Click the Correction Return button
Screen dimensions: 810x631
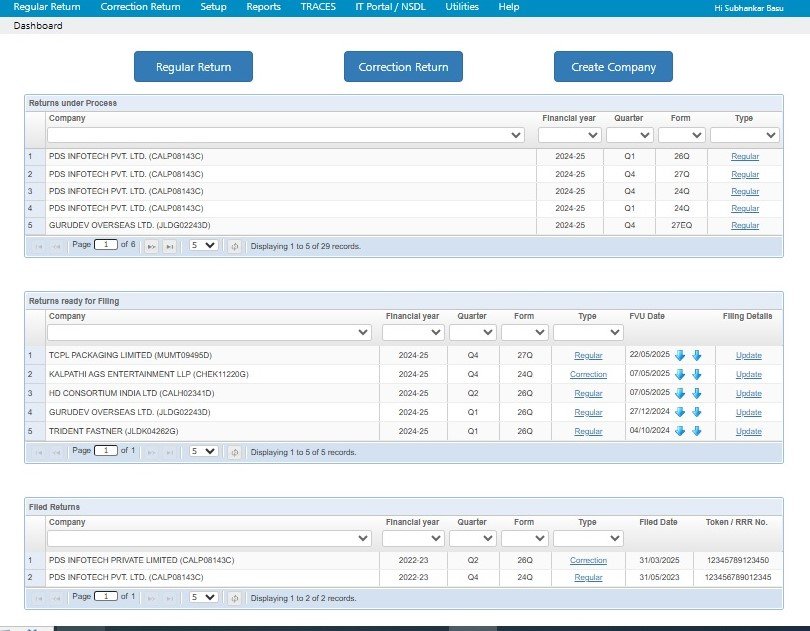coord(404,66)
